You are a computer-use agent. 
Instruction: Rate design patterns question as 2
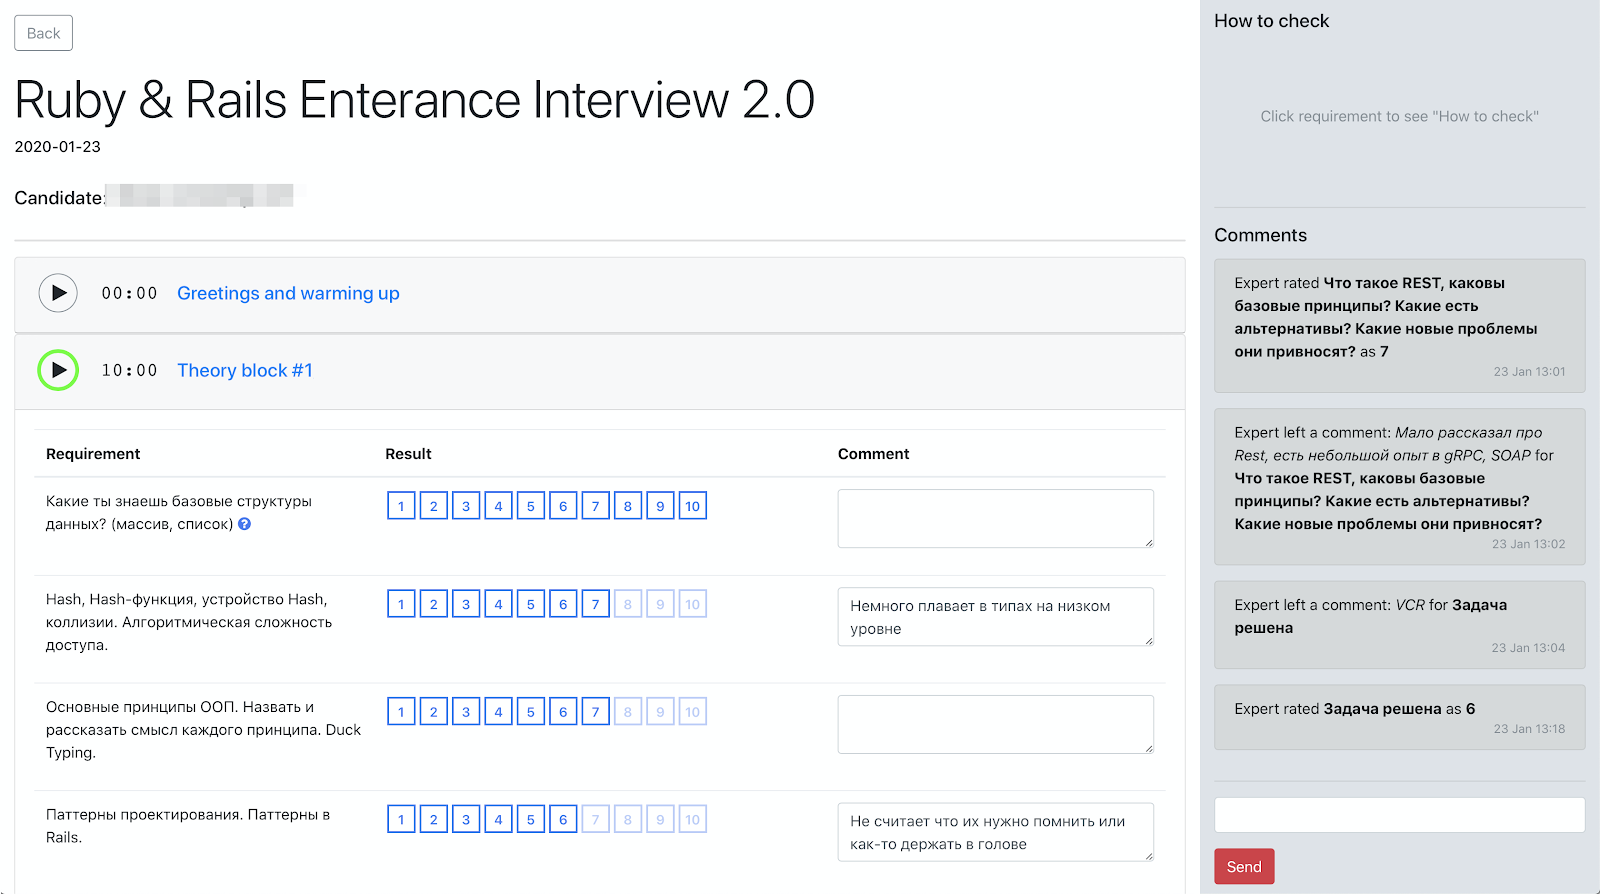pos(433,819)
